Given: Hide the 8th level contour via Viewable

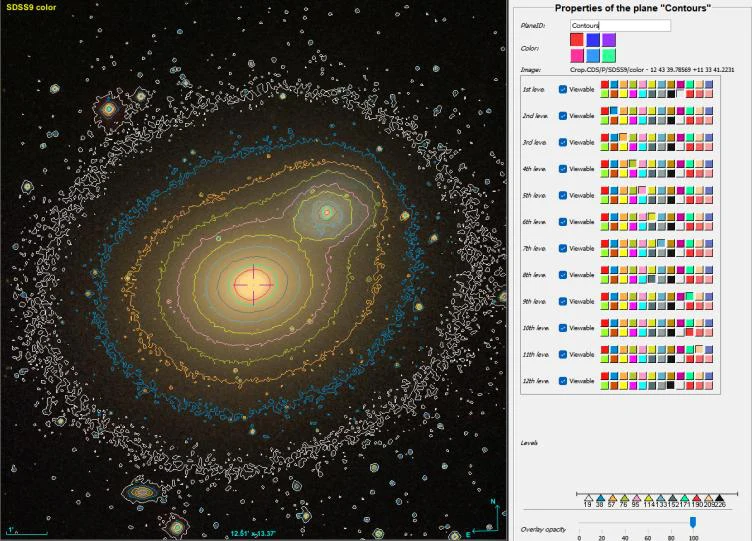Looking at the screenshot, I should tap(563, 275).
